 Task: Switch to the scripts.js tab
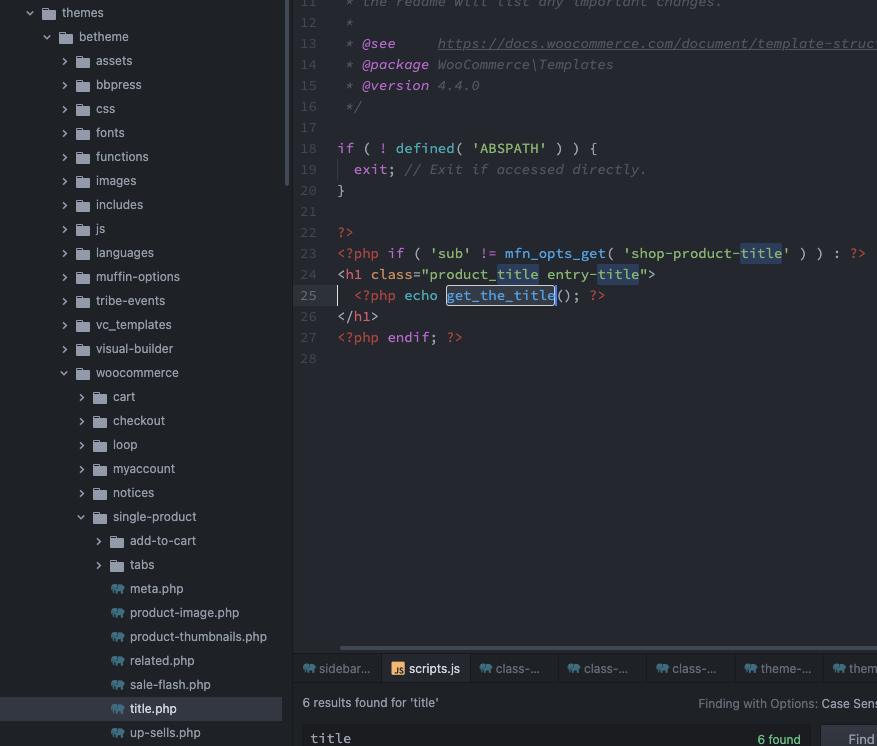tap(426, 669)
